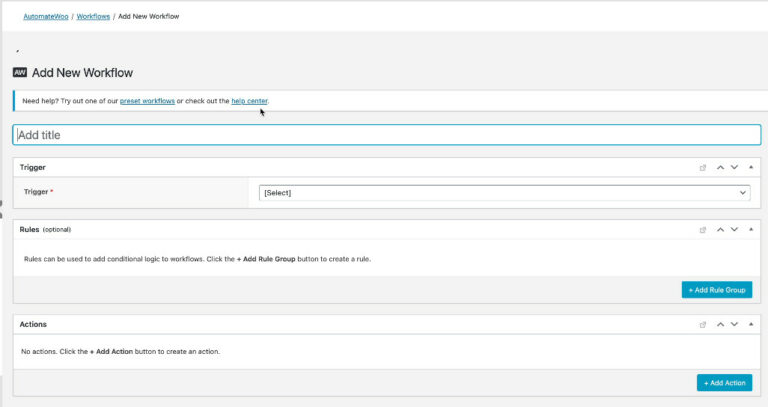This screenshot has width=768, height=407.
Task: Click the AutomateWoo AW logo icon
Action: [20, 72]
